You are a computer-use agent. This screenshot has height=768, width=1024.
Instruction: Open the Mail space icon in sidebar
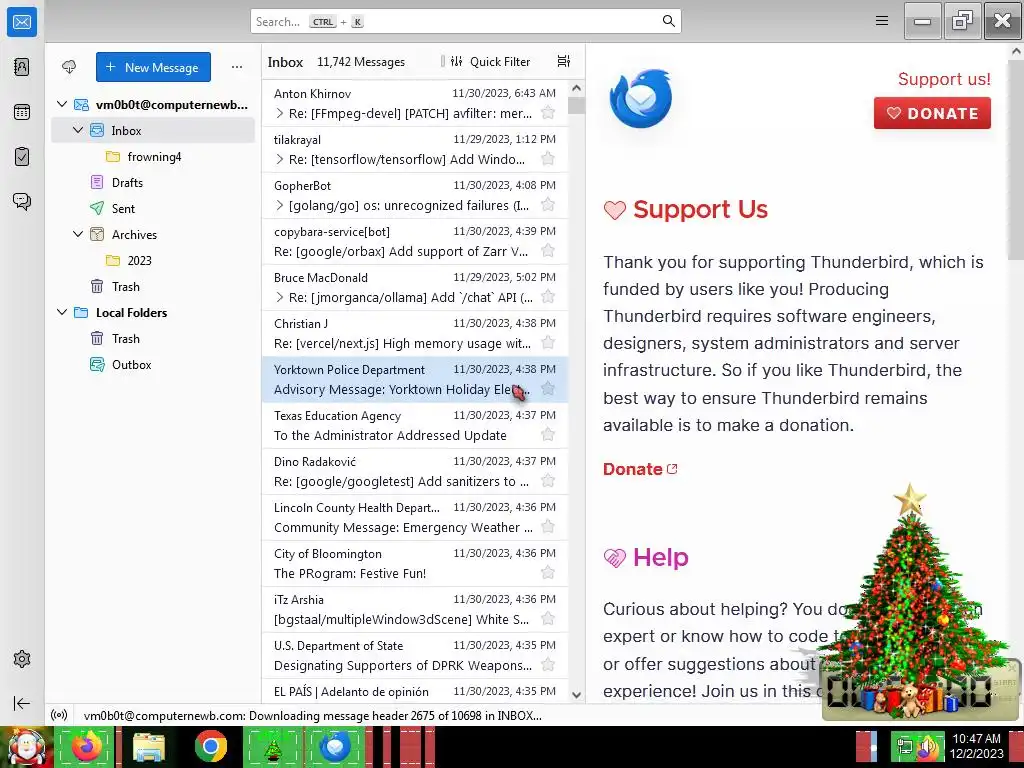coord(22,22)
